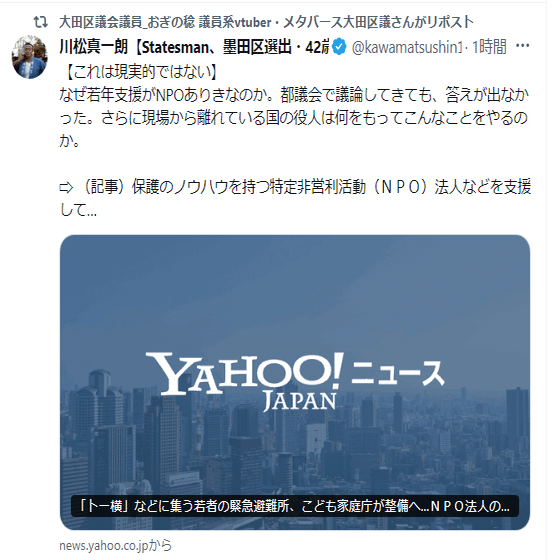
Task: Click the 【これは現実的ではない】 heading line
Action: point(141,72)
